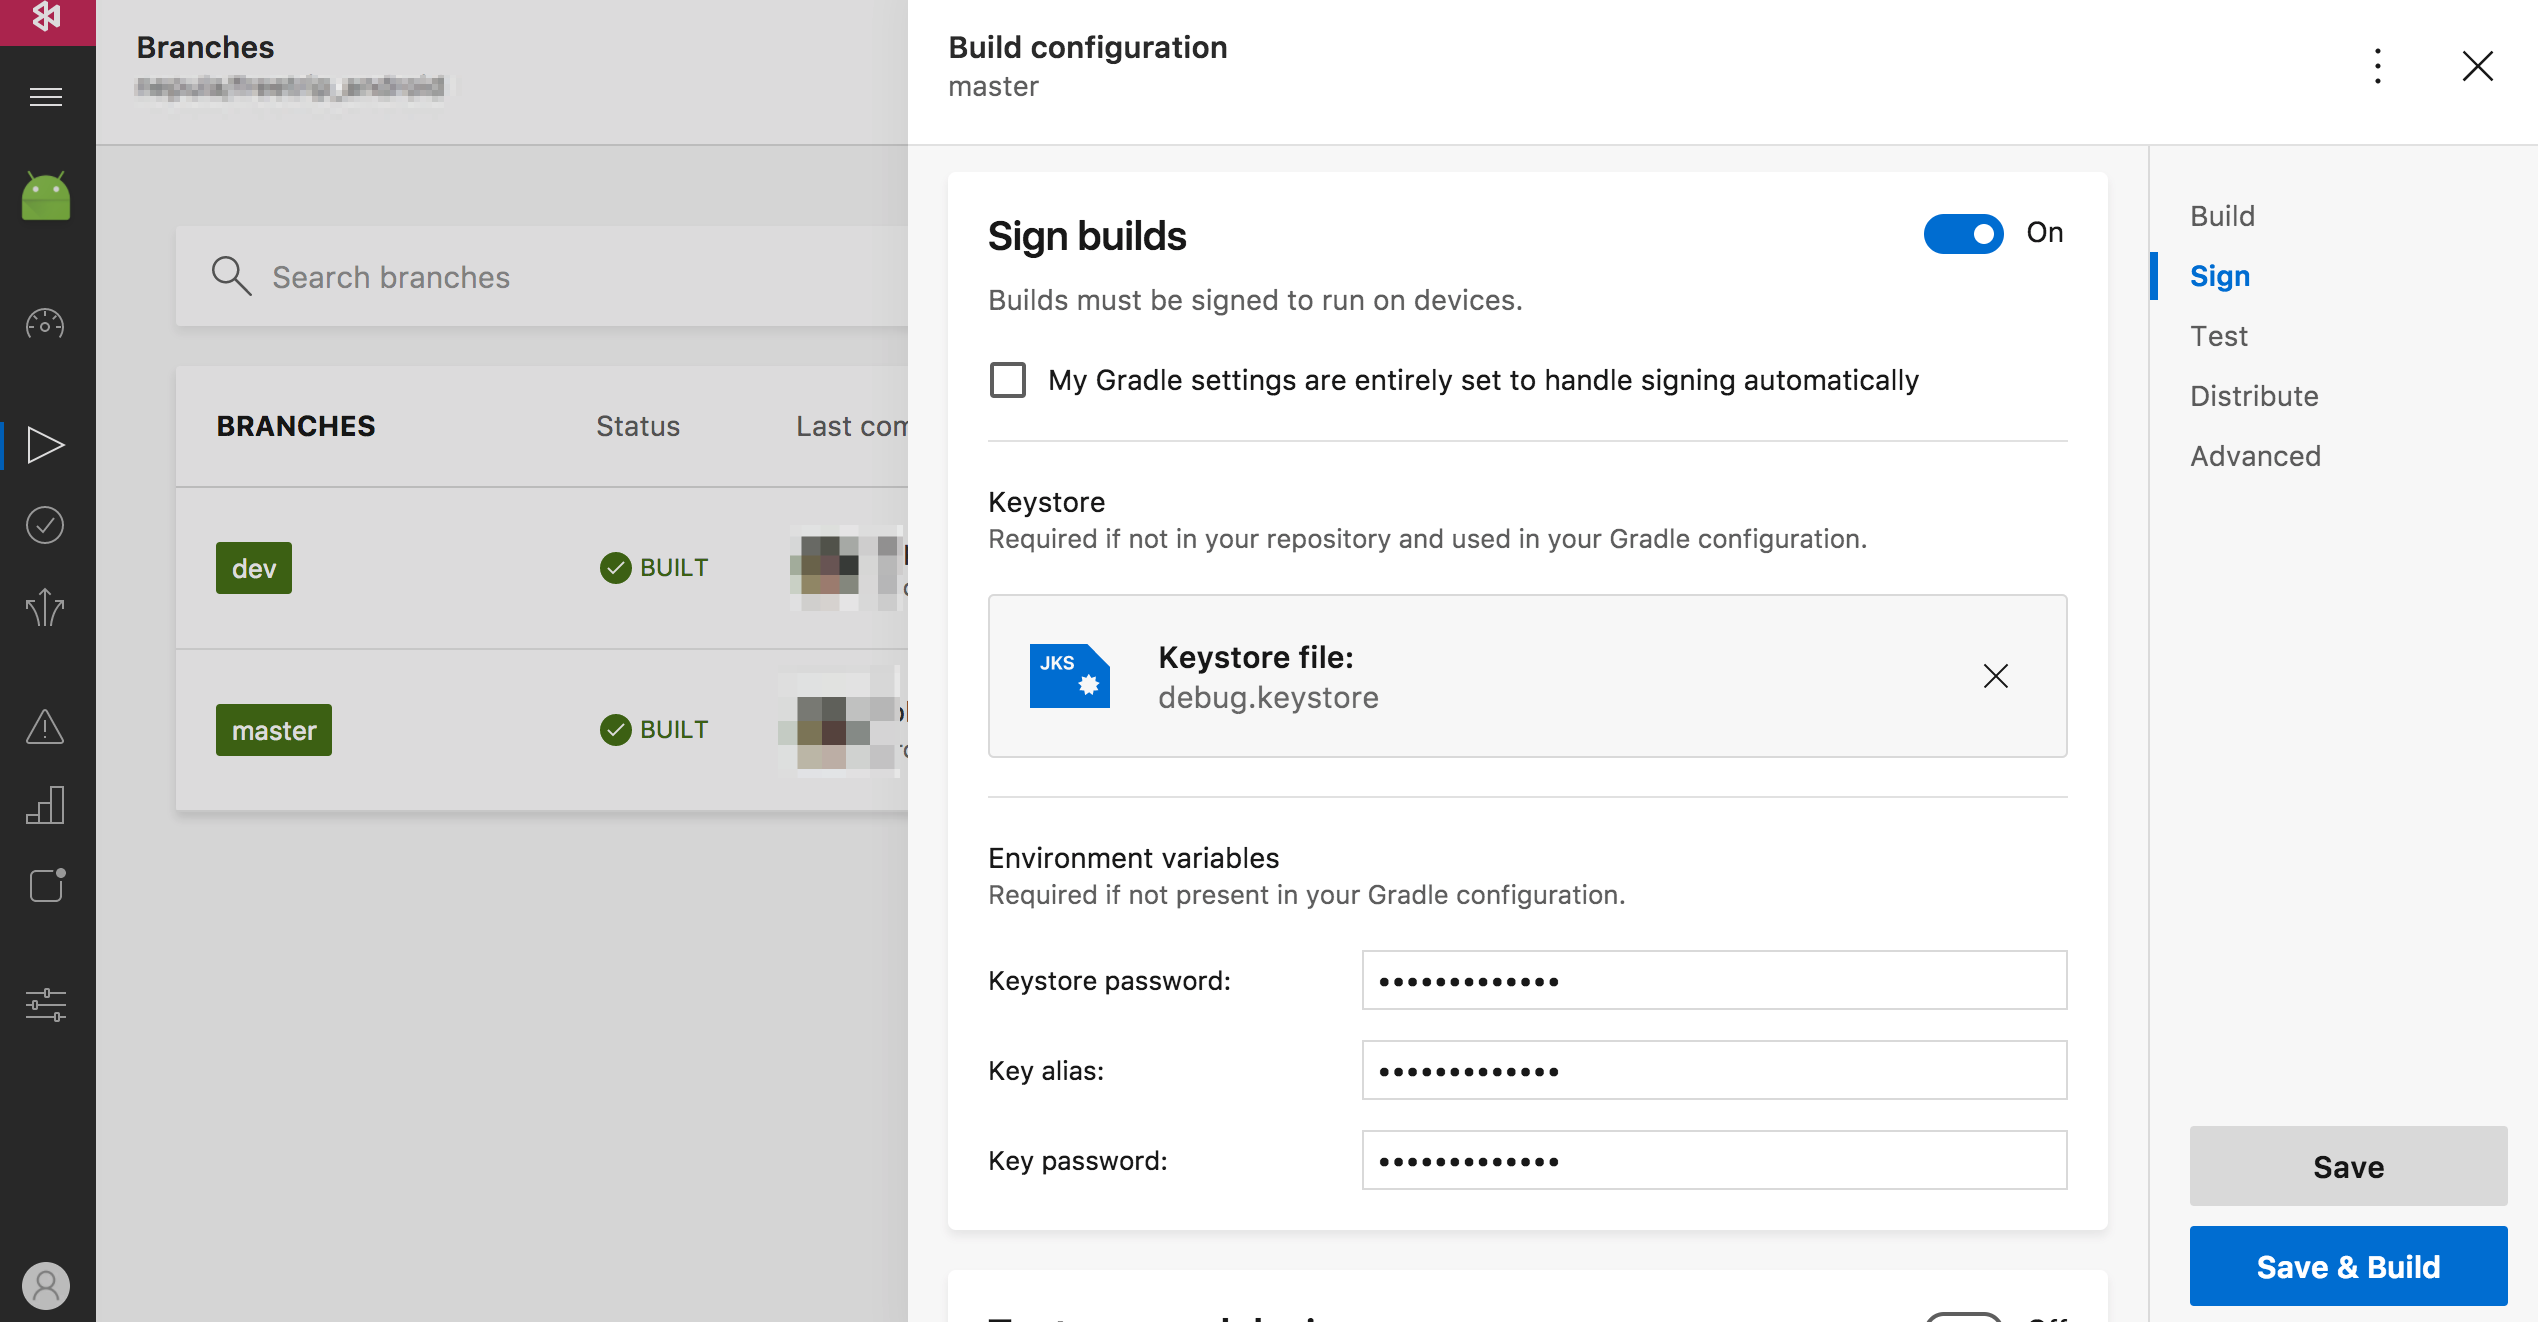Image resolution: width=2538 pixels, height=1322 pixels.
Task: Open the Settings sliders icon in sidebar
Action: pos(46,1004)
